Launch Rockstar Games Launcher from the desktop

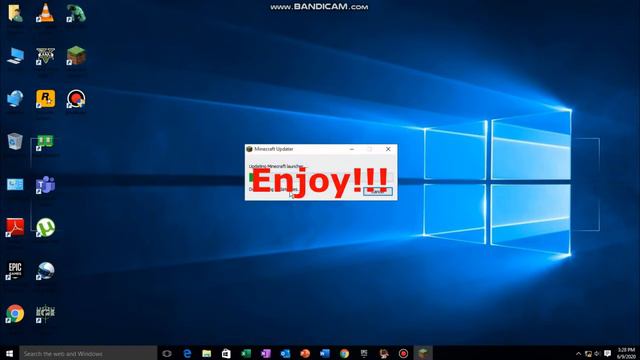point(45,99)
